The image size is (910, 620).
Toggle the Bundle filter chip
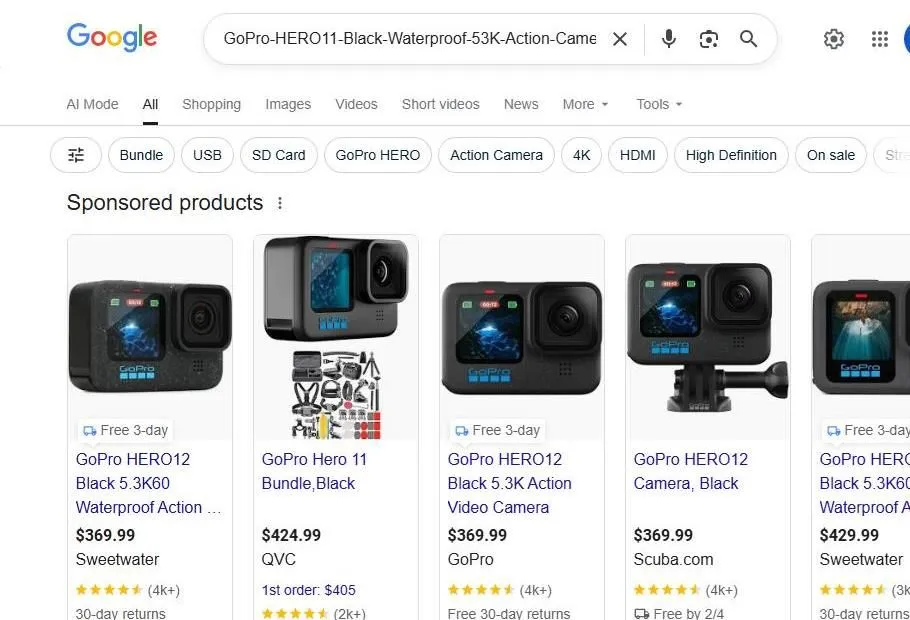[x=141, y=155]
